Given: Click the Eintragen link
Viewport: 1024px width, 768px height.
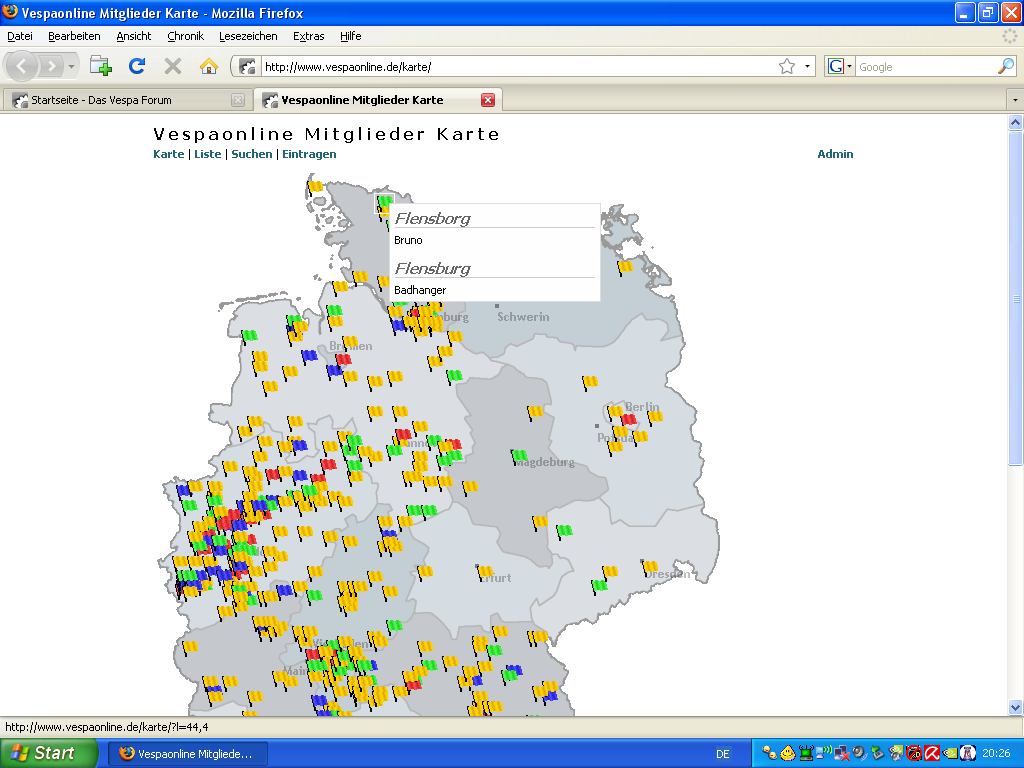Looking at the screenshot, I should pyautogui.click(x=309, y=154).
